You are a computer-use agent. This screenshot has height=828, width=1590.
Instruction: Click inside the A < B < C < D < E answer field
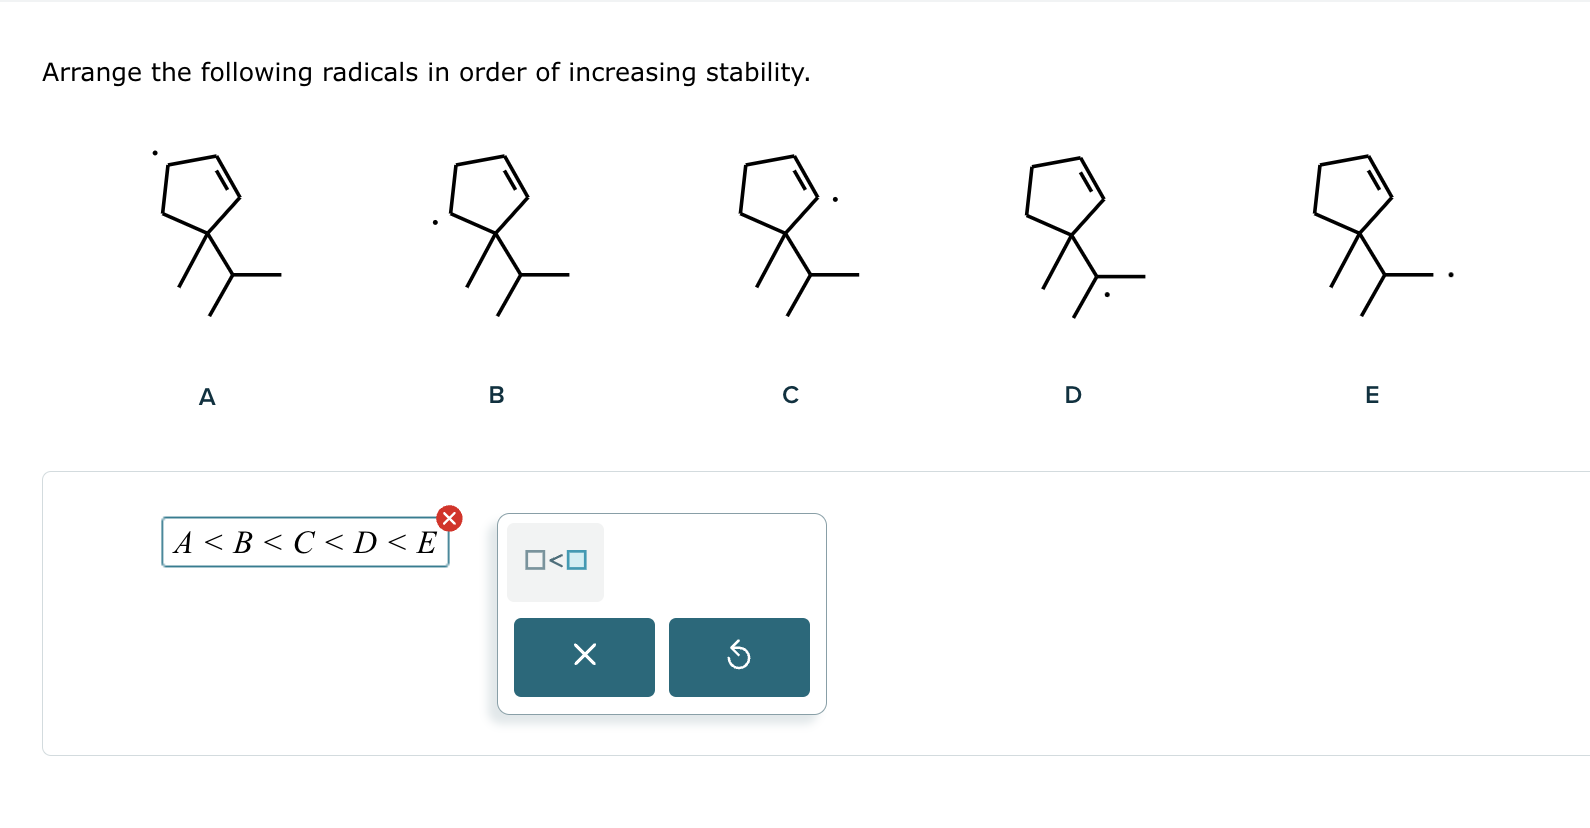point(304,544)
